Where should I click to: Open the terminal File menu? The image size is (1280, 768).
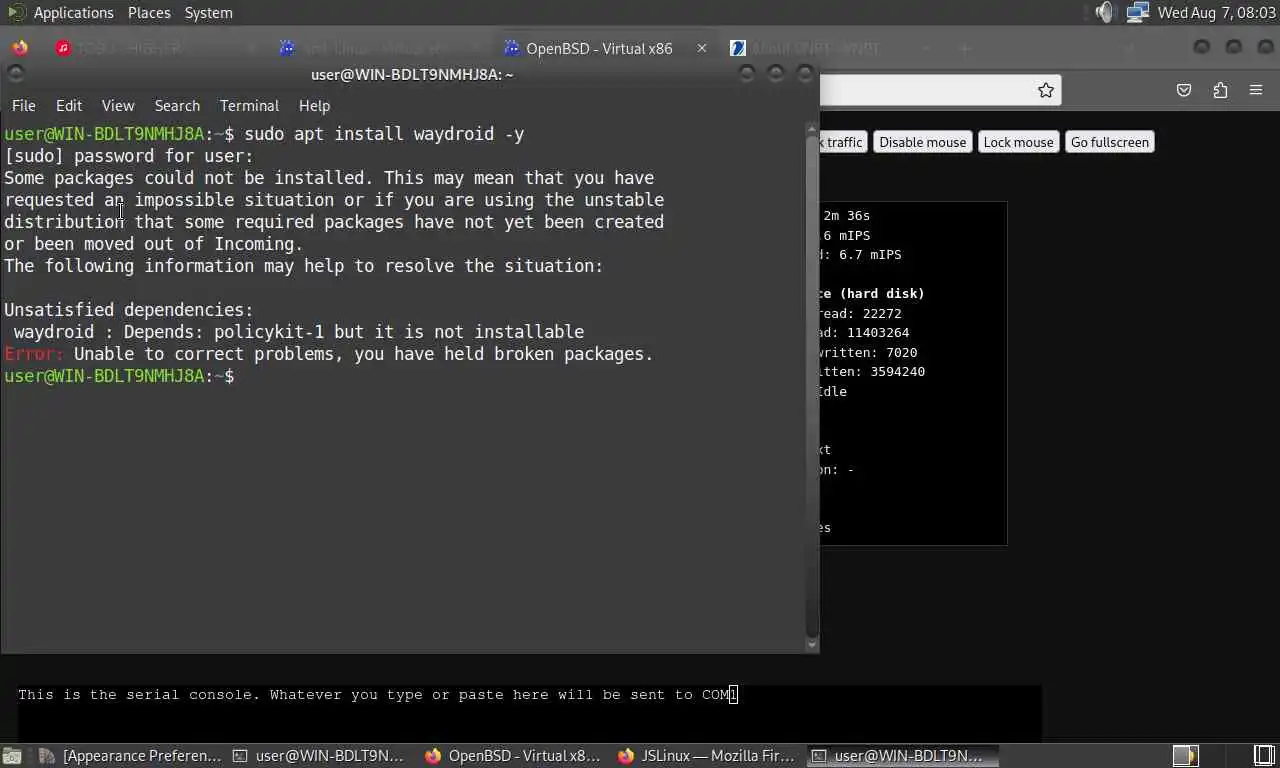click(23, 105)
